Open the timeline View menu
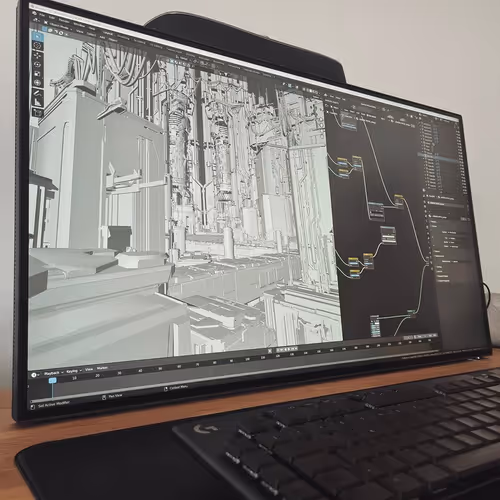The image size is (500, 500). click(x=89, y=369)
